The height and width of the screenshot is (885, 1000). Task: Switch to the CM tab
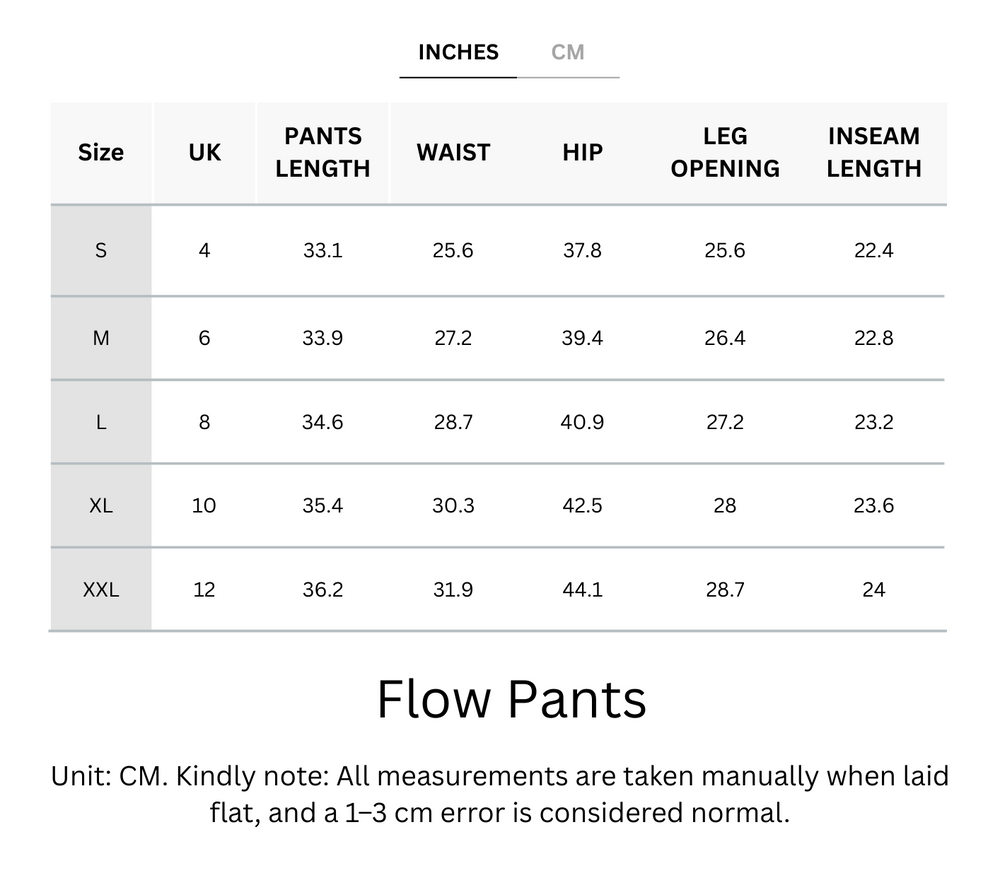[570, 52]
